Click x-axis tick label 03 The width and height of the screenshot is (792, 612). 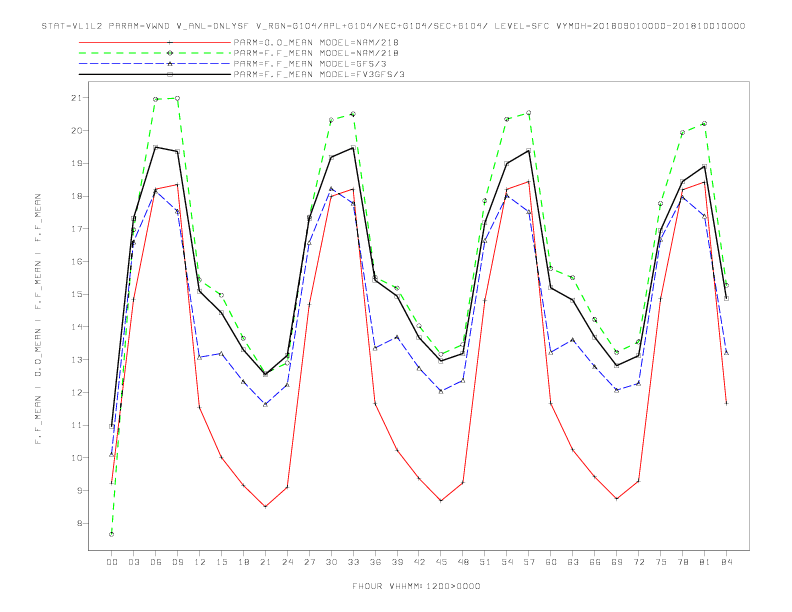point(133,562)
